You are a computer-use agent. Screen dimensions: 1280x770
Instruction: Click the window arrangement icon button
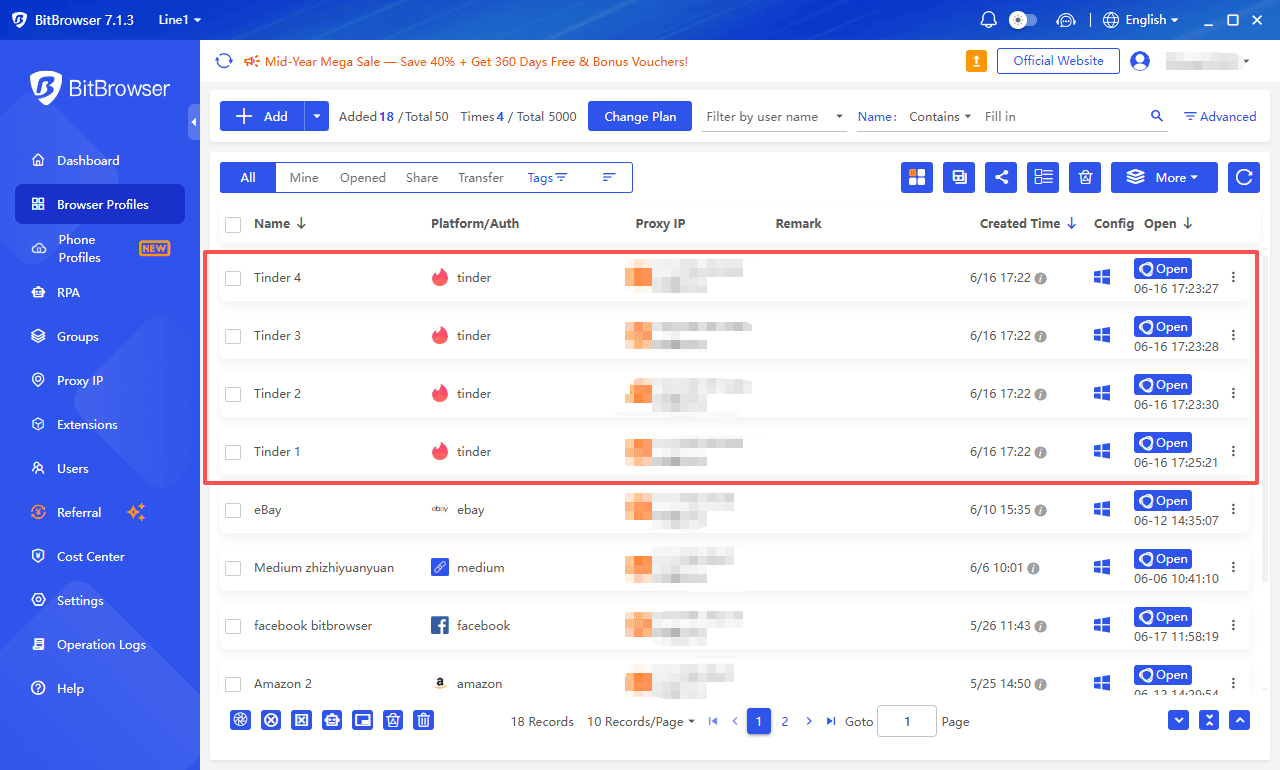tap(959, 177)
